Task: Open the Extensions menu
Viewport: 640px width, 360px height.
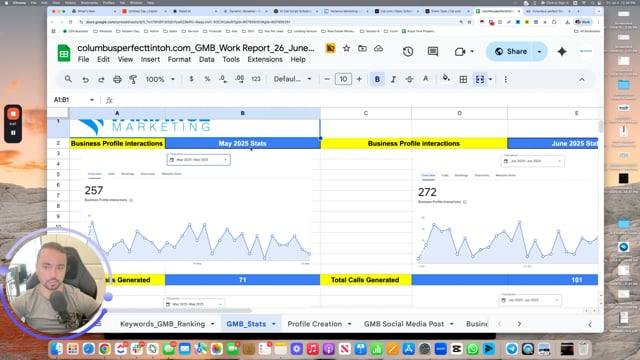Action: pyautogui.click(x=265, y=60)
